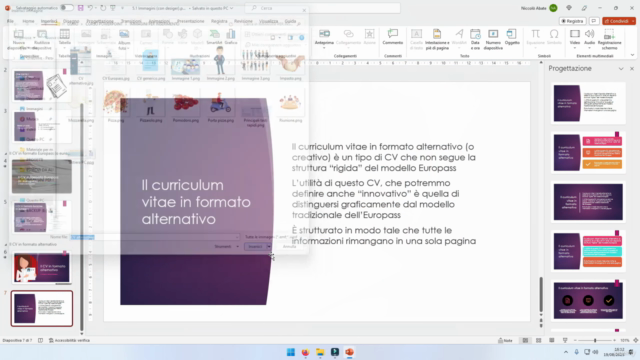Click zoom out minus button
This screenshot has width=640, height=360.
tap(575, 340)
